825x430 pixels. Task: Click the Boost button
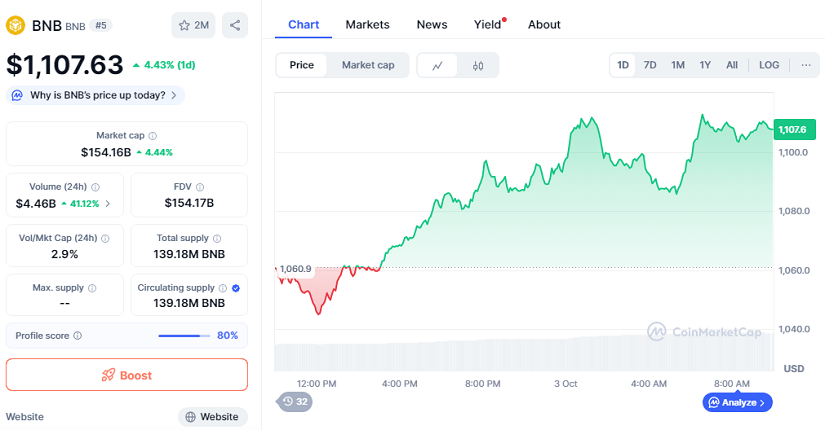tap(127, 375)
